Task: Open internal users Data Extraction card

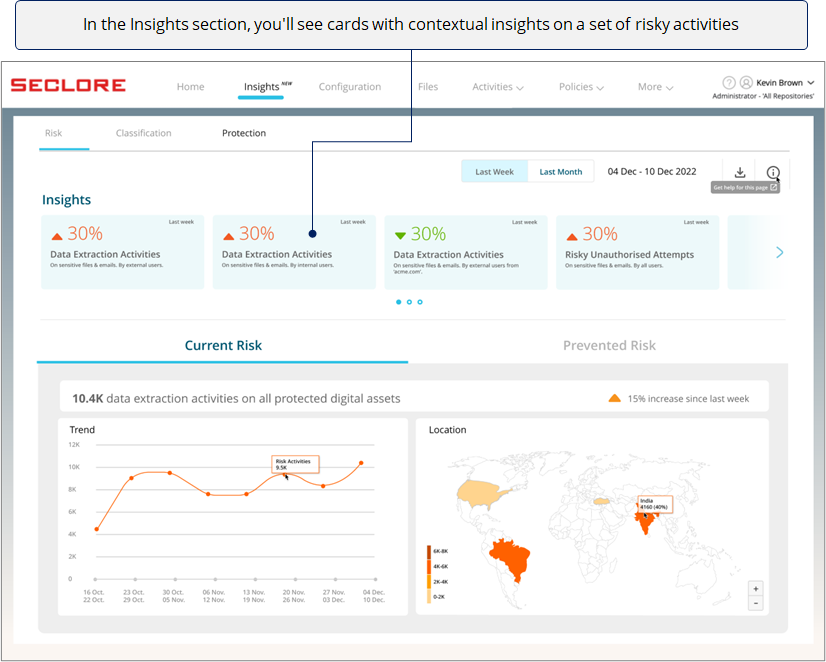Action: [294, 252]
